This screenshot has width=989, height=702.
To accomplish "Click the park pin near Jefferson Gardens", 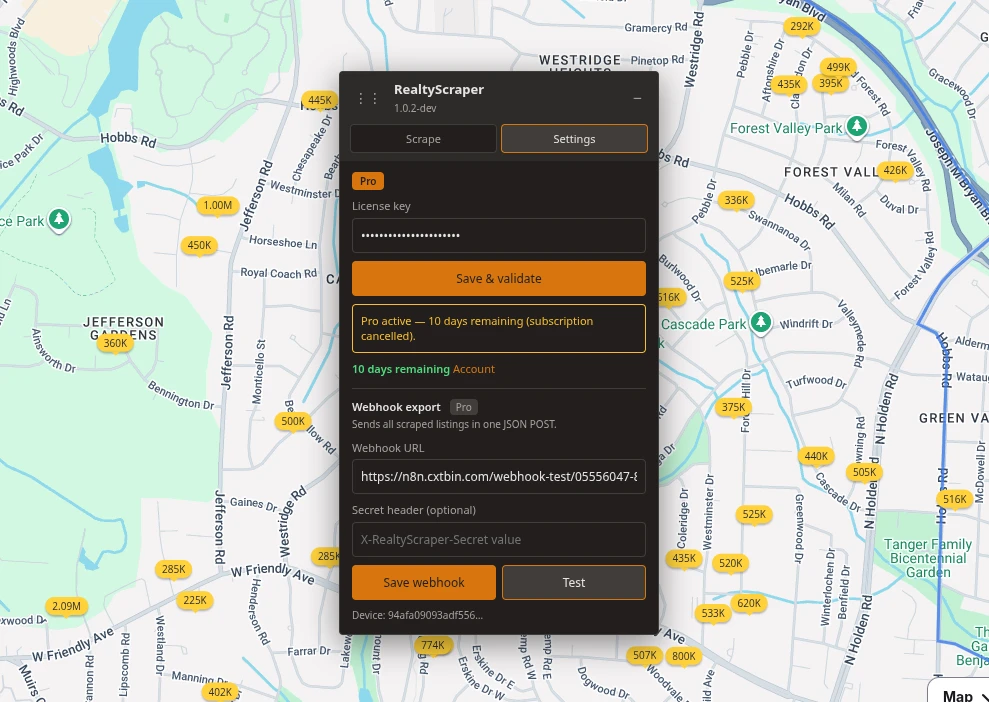I will (59, 219).
